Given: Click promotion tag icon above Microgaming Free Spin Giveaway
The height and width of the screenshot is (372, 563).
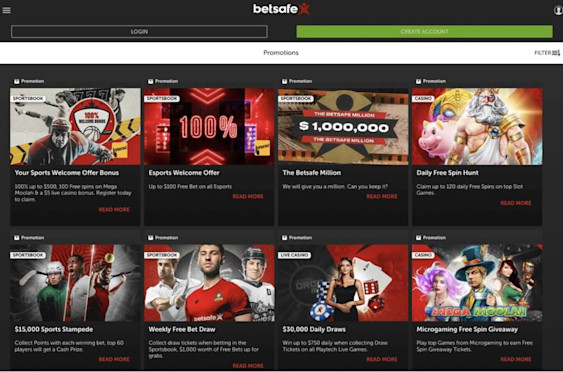Looking at the screenshot, I should [x=419, y=238].
